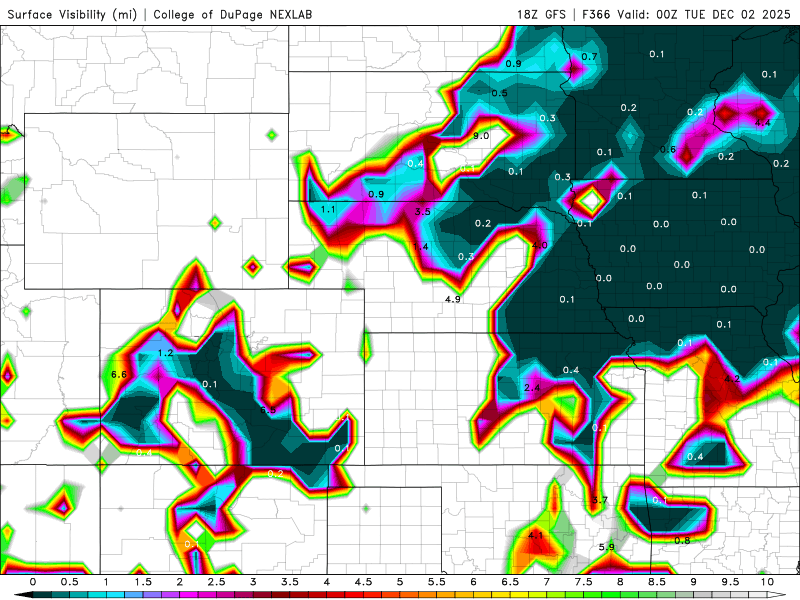Click the 3.7 visibility value

pos(599,499)
